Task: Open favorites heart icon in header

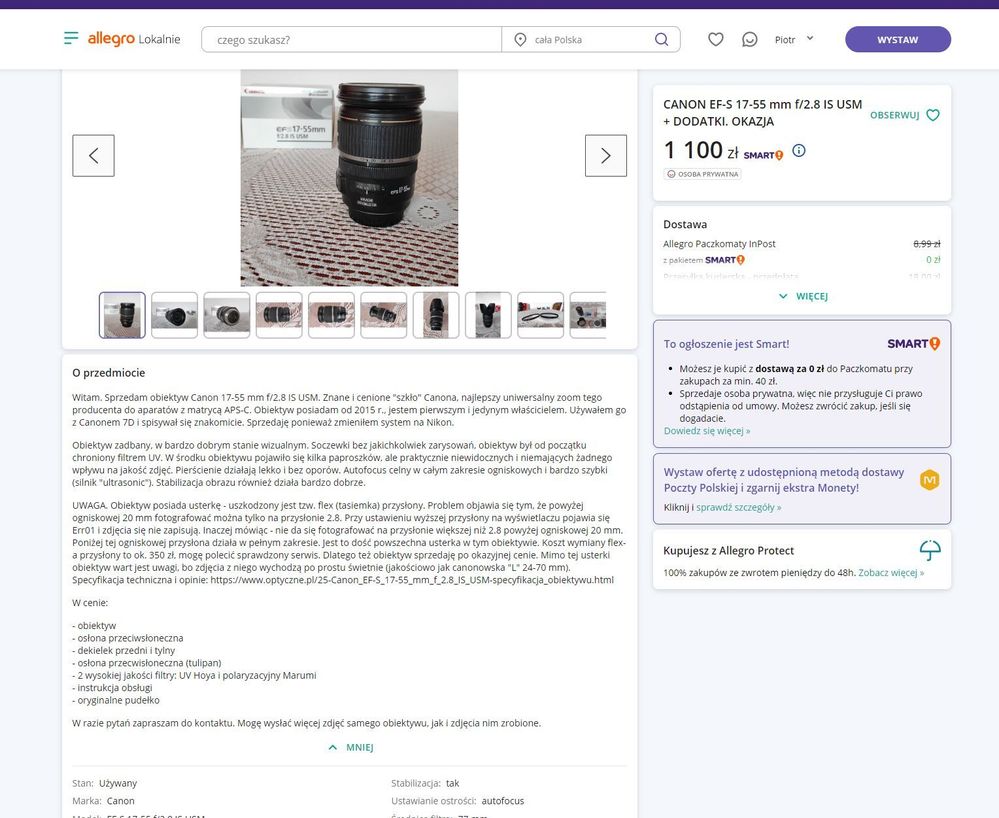Action: tap(715, 40)
